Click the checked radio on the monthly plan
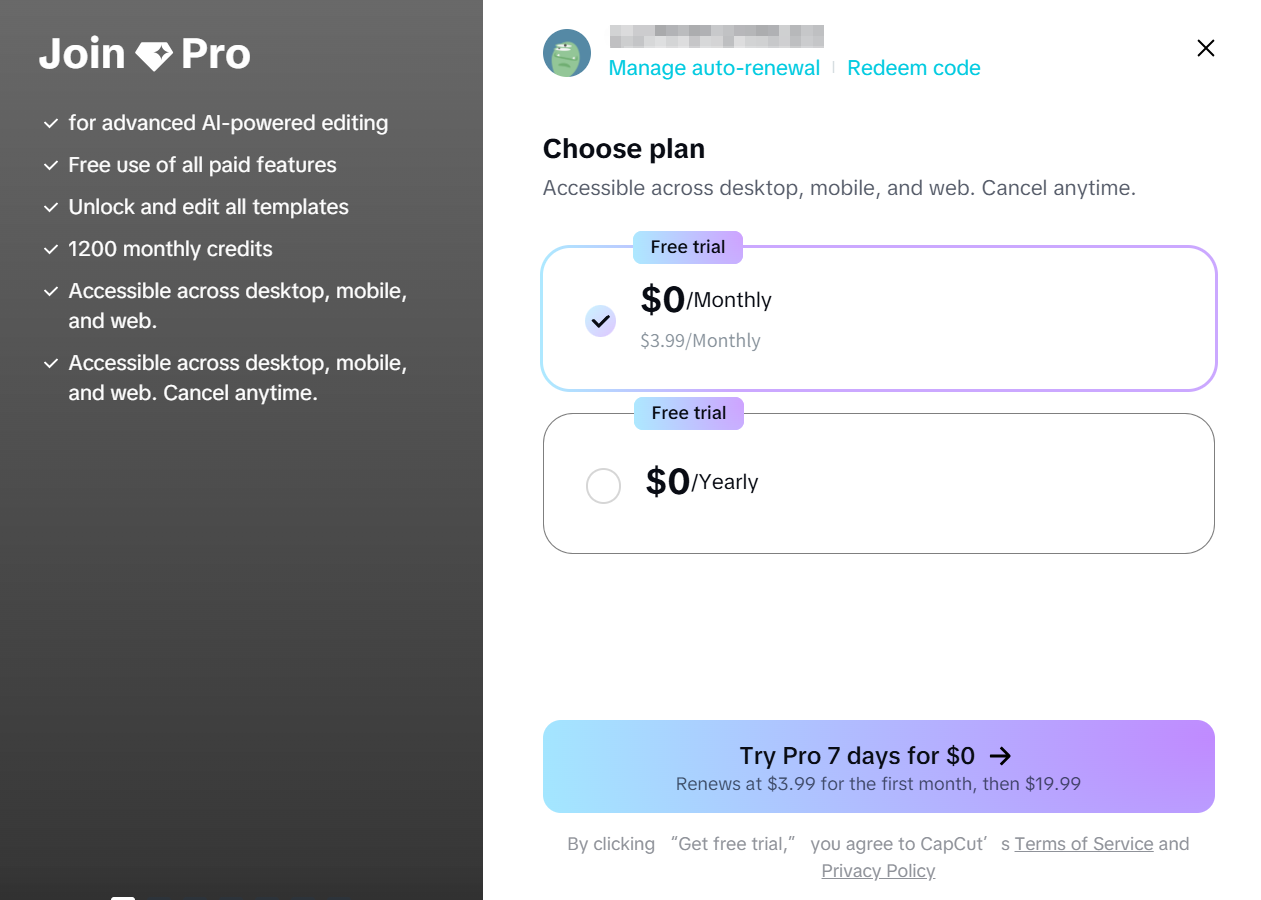This screenshot has height=900, width=1261. [x=600, y=321]
